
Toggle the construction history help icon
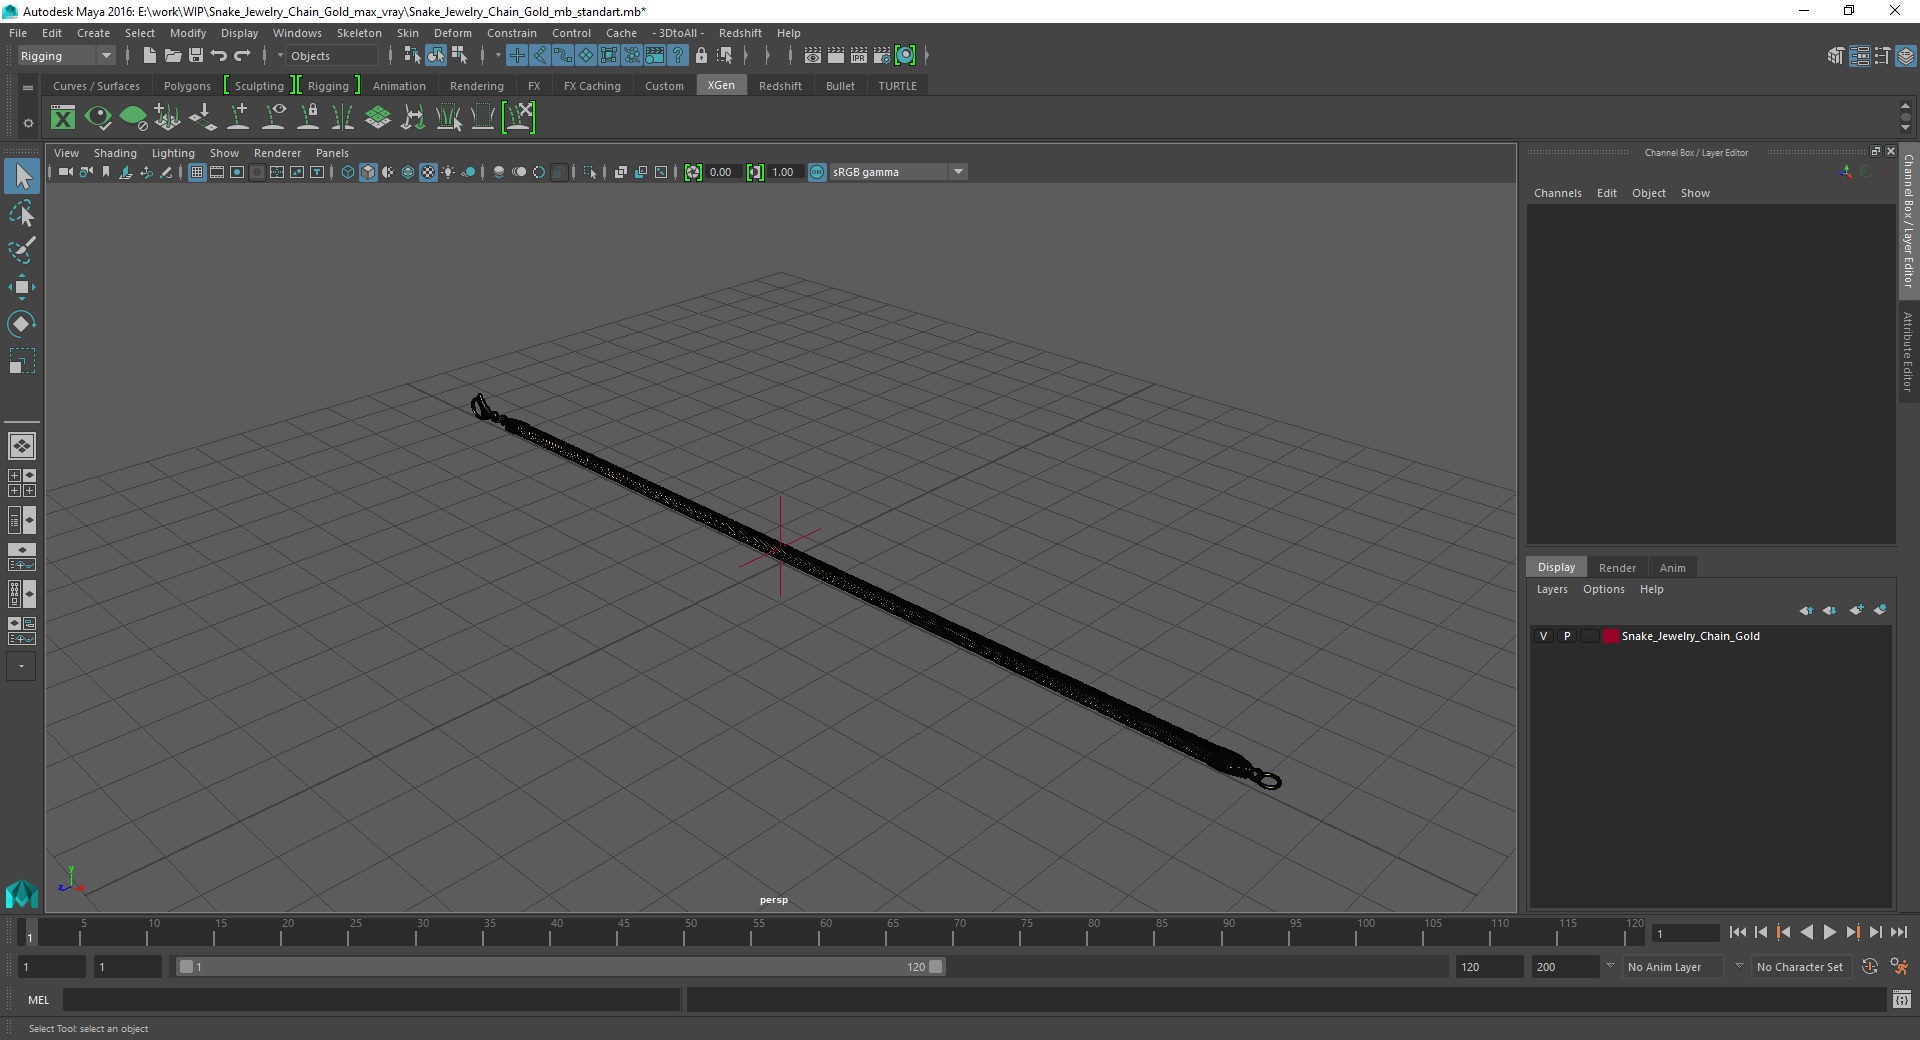tap(679, 56)
